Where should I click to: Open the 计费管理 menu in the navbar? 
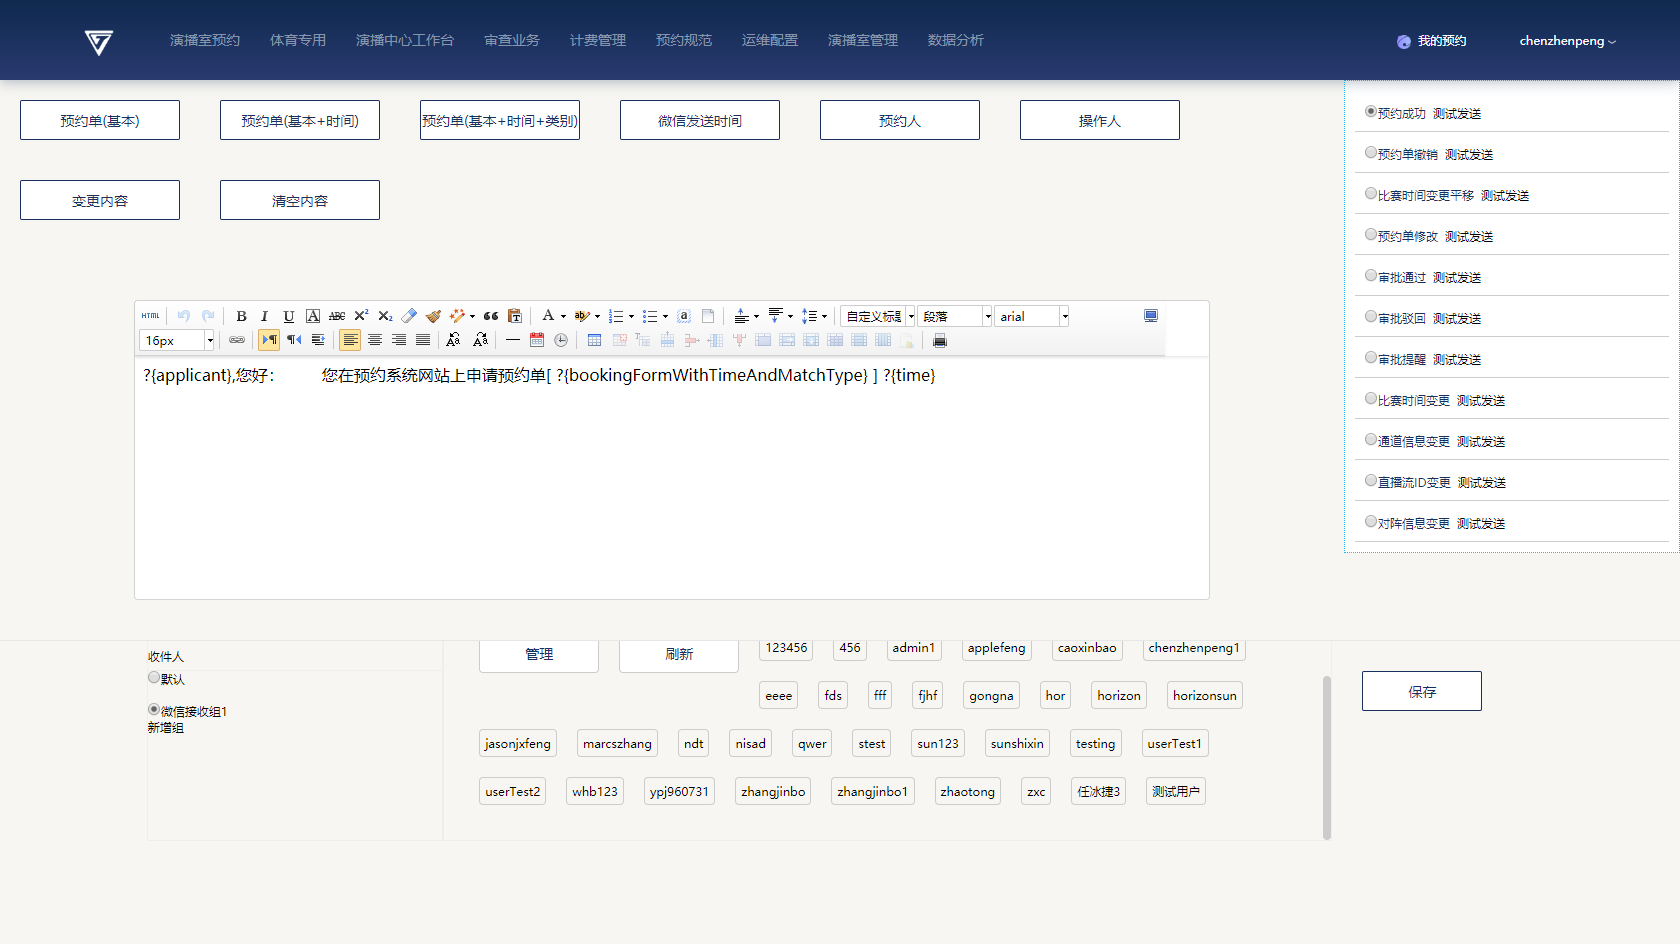pos(597,40)
